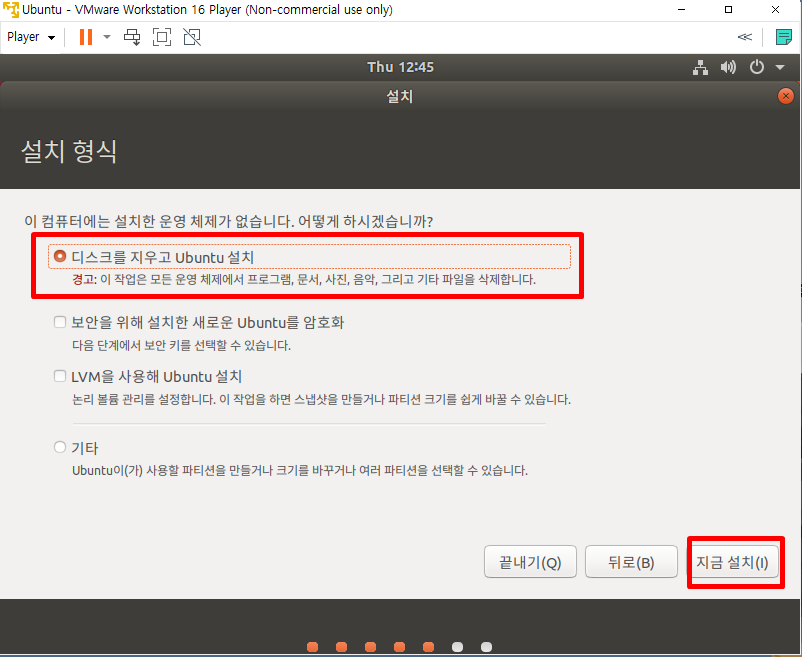Expand the power options dropdown arrow
This screenshot has width=802, height=657.
pos(107,37)
